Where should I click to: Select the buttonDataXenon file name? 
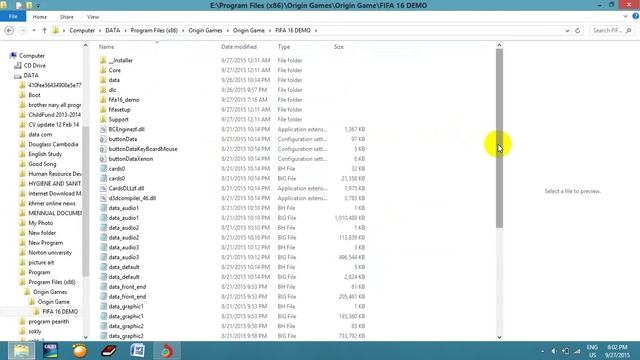(x=131, y=159)
